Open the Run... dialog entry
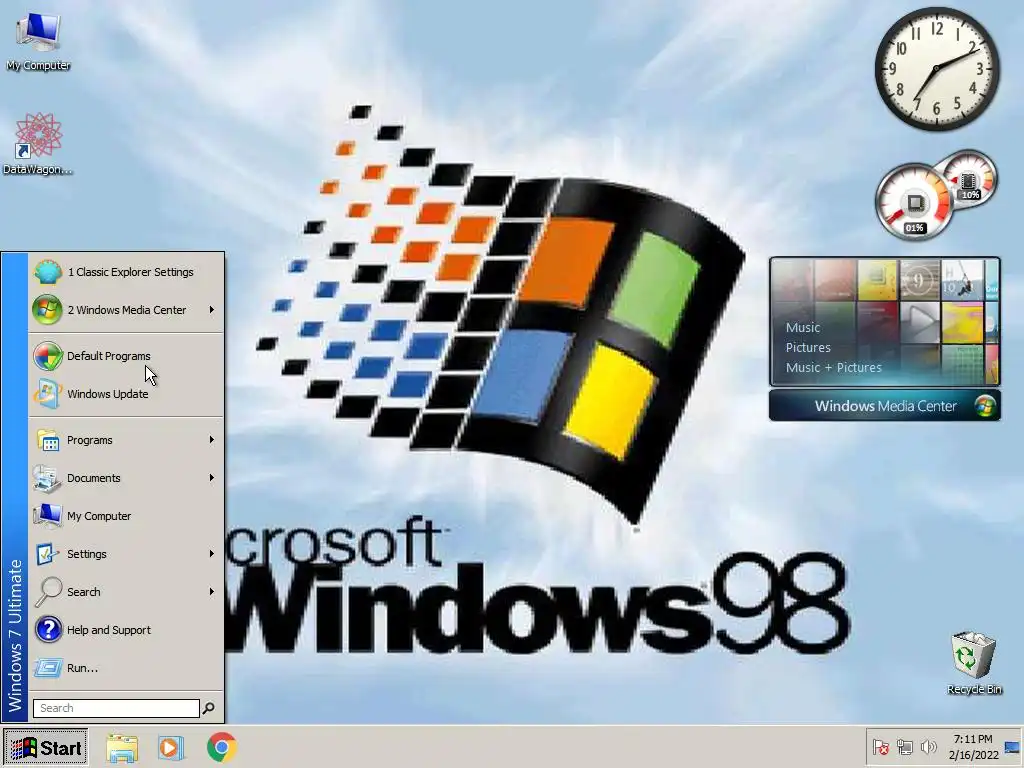Viewport: 1024px width, 768px height. (125, 668)
